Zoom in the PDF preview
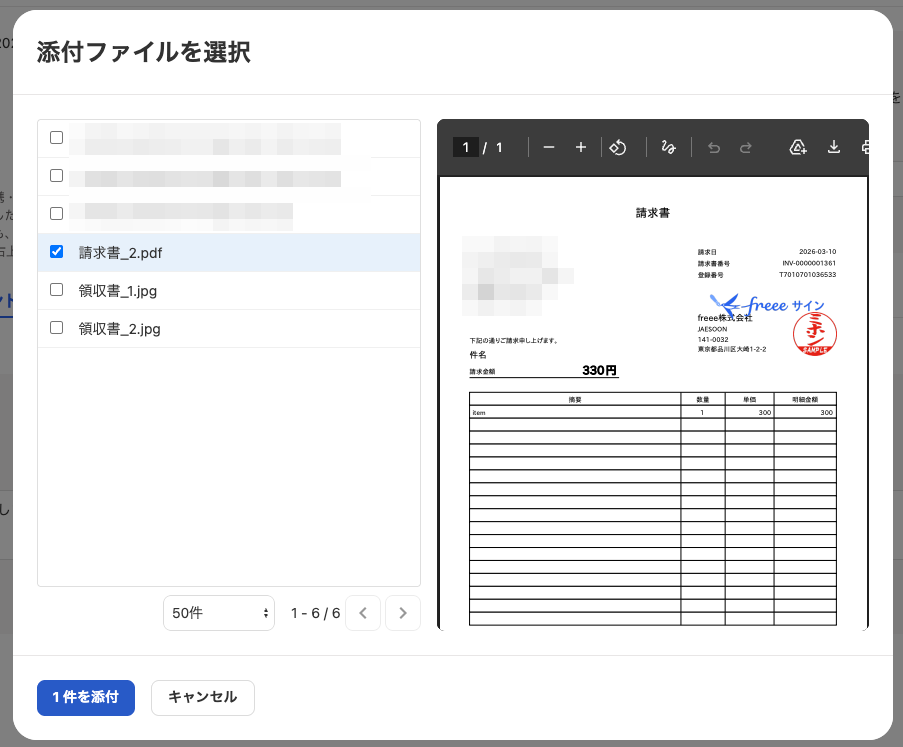Viewport: 903px width, 747px height. coord(580,148)
